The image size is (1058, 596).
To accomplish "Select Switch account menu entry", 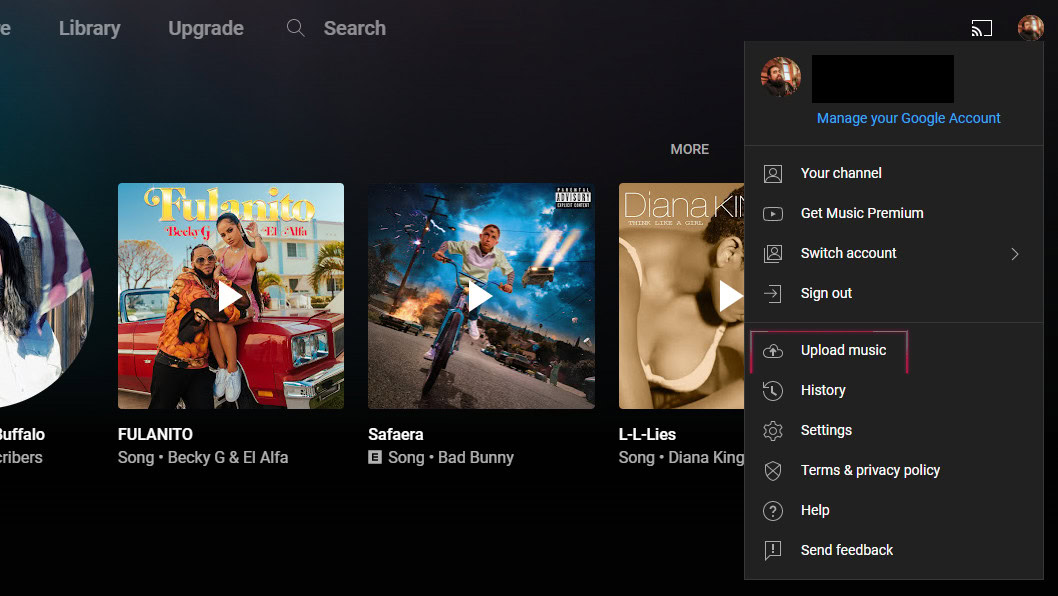I will (894, 253).
